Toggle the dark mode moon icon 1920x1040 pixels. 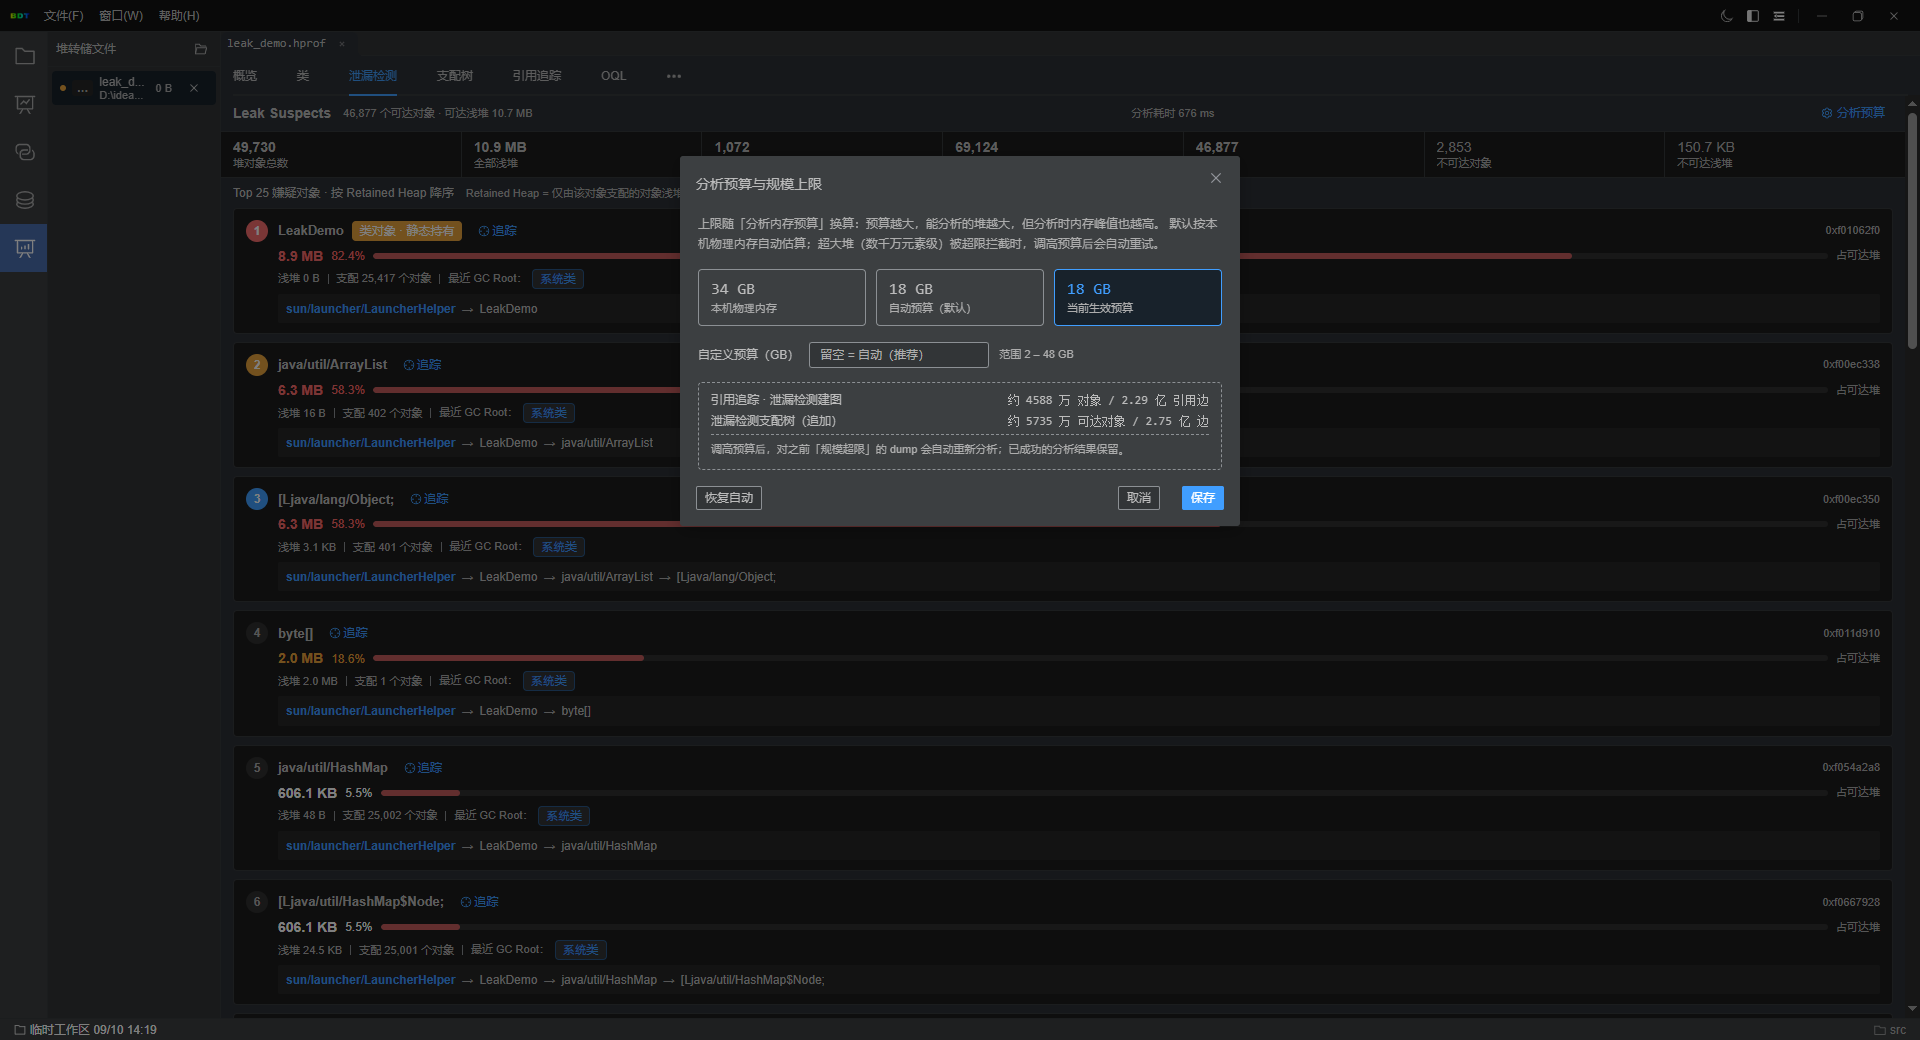click(x=1726, y=16)
